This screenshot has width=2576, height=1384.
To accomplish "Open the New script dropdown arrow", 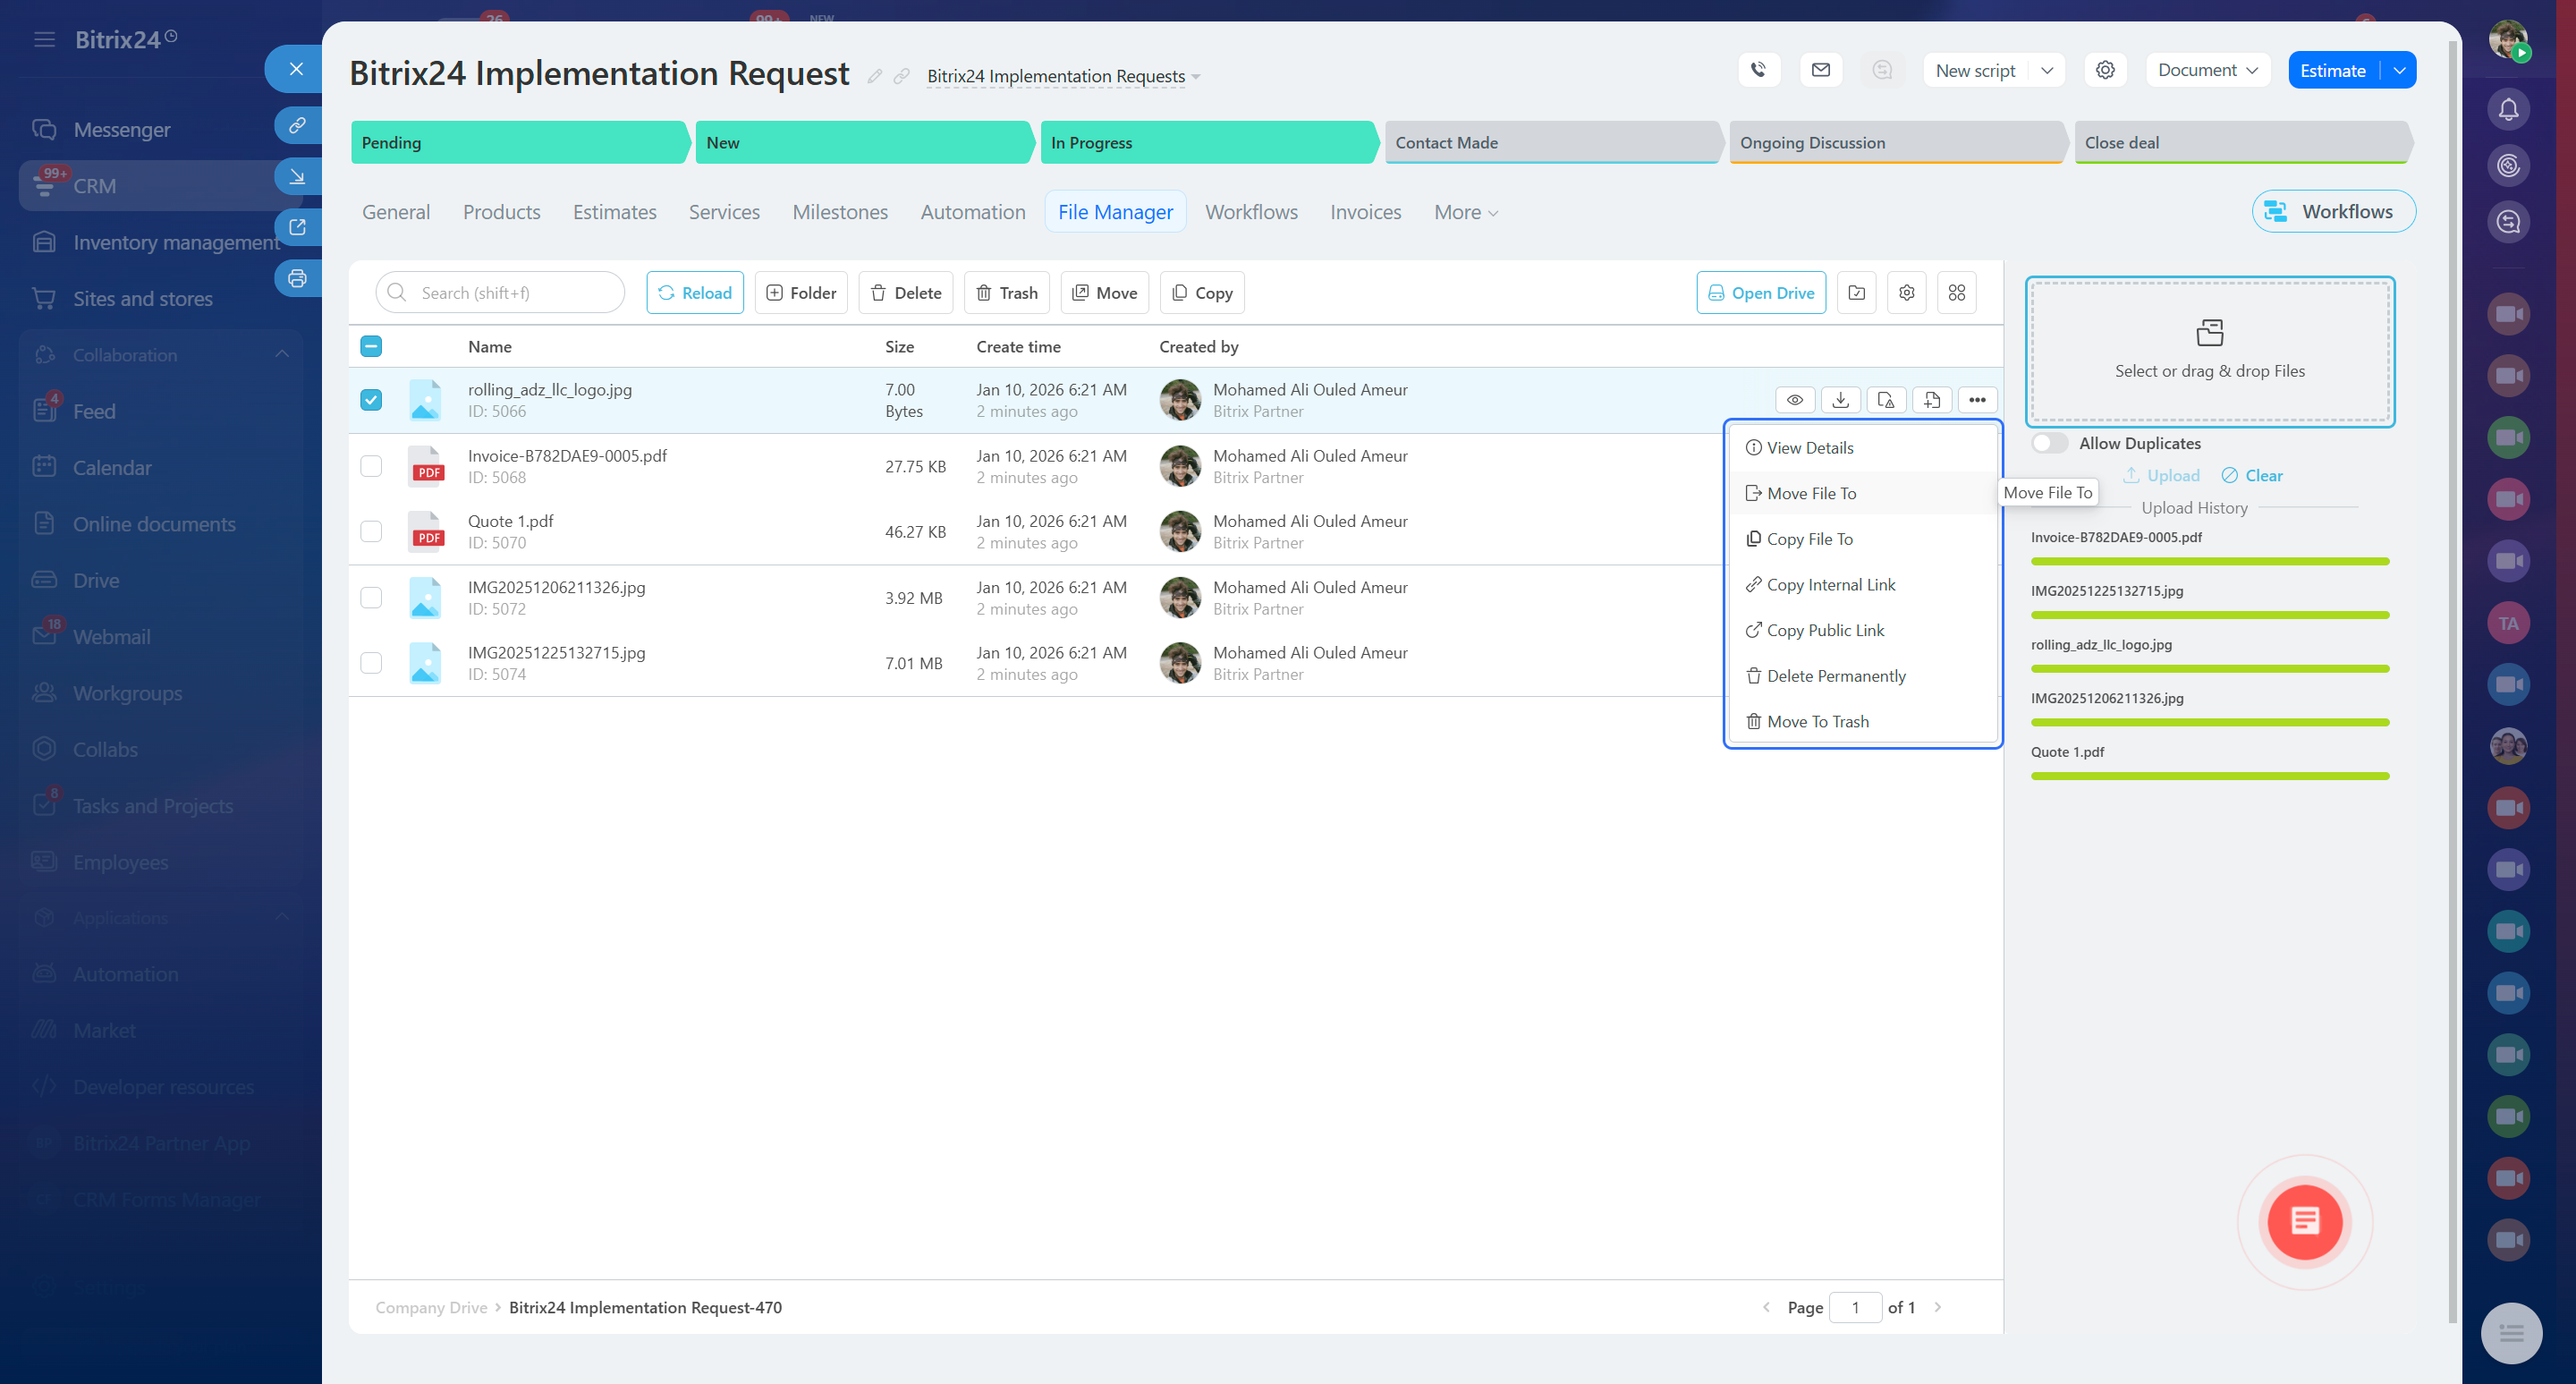I will (2047, 70).
